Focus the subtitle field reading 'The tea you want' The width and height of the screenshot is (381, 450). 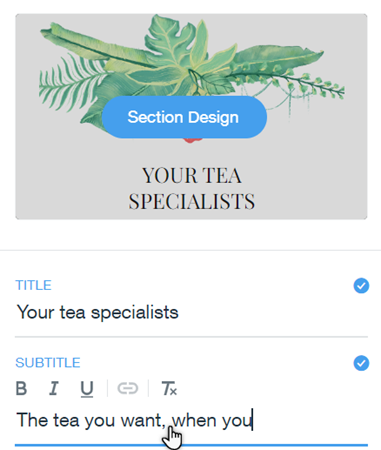191,421
